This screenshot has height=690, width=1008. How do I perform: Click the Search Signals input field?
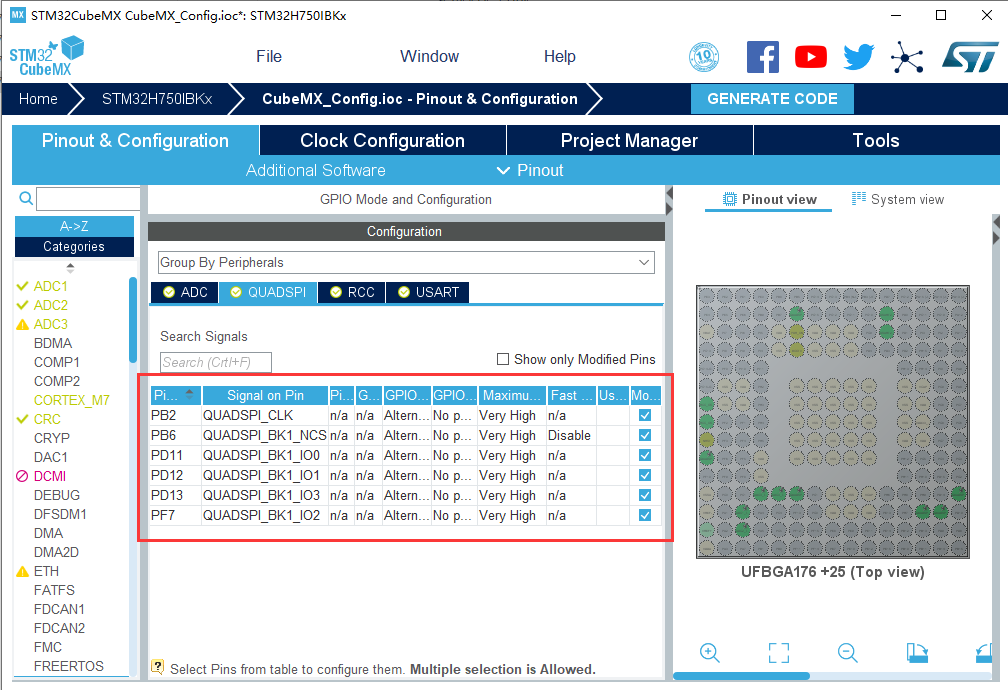tap(215, 362)
